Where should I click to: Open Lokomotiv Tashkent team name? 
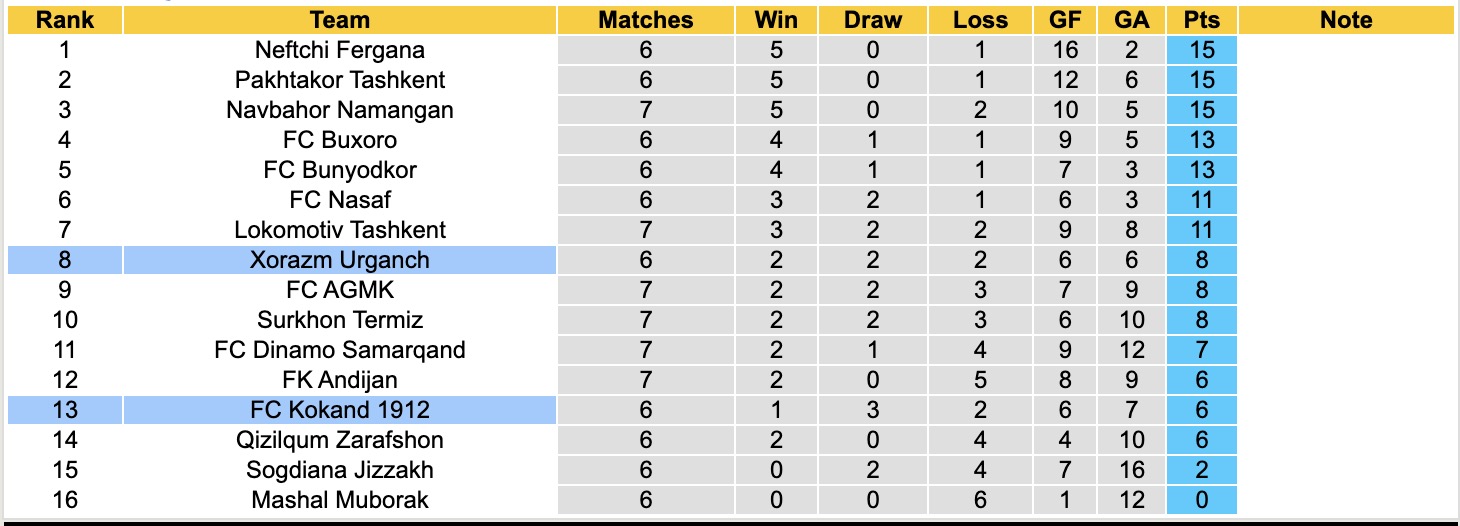pyautogui.click(x=340, y=230)
